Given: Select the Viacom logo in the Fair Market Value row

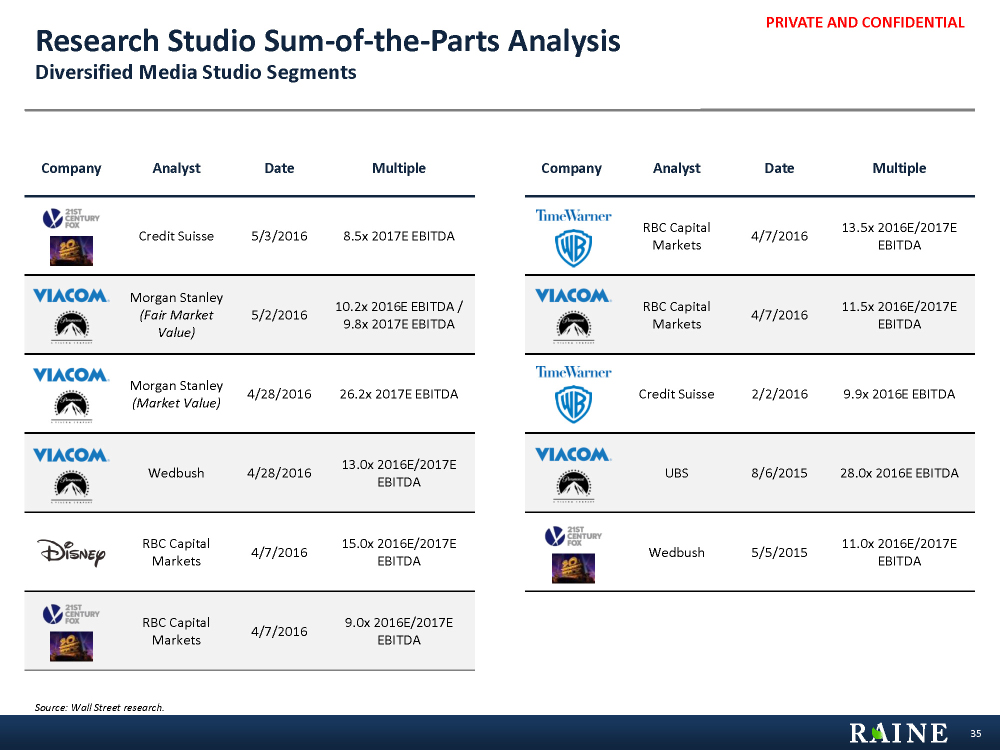Looking at the screenshot, I should (x=71, y=296).
